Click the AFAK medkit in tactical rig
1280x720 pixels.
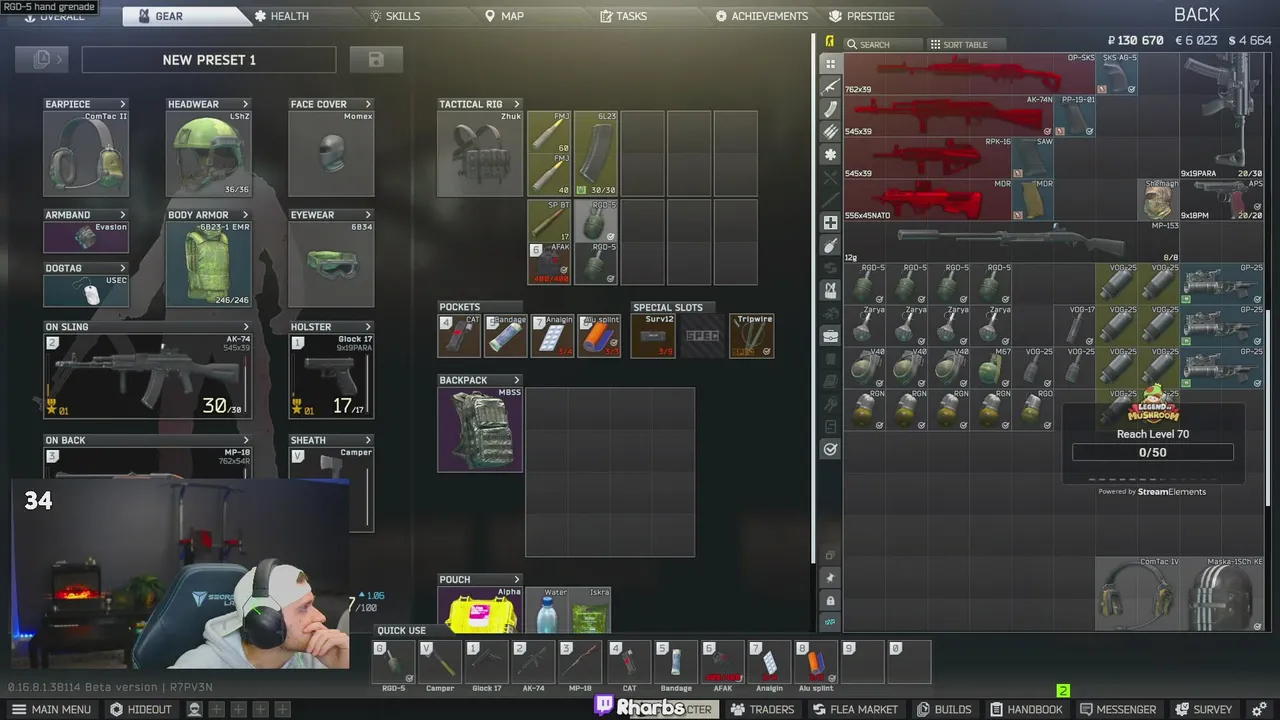(549, 263)
